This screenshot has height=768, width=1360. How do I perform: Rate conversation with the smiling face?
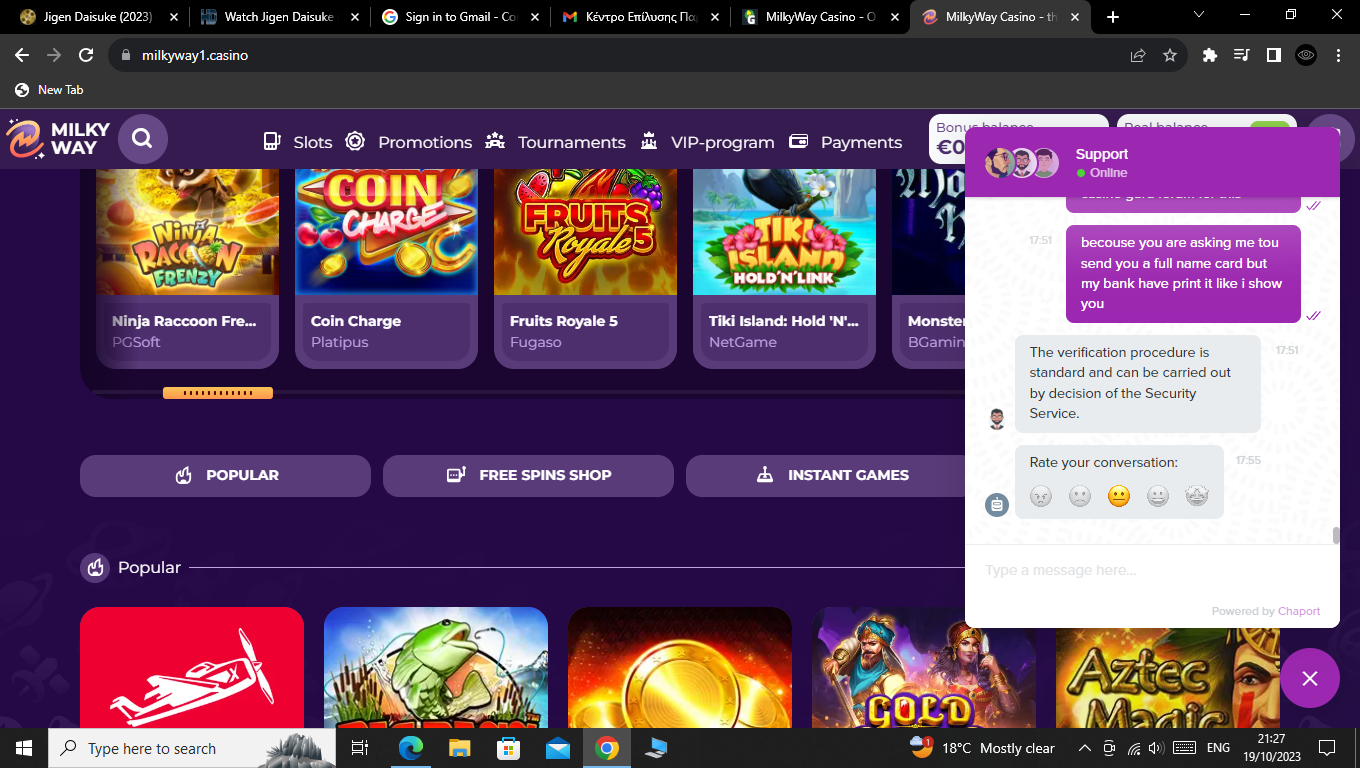1158,496
